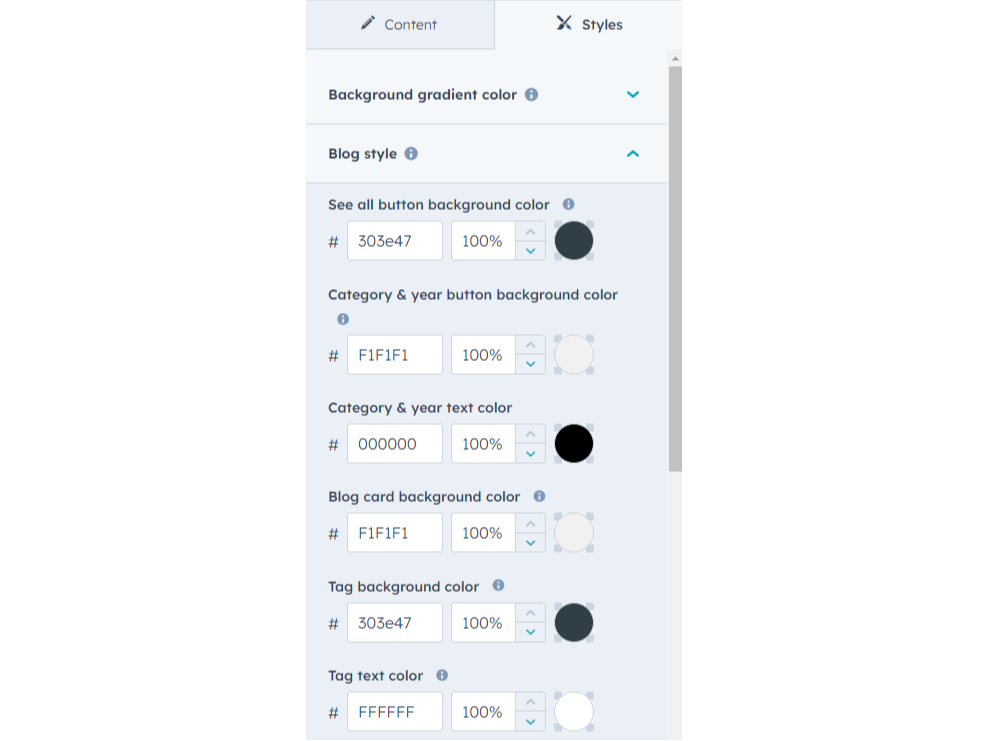
Task: Click the See all button color swatch
Action: pyautogui.click(x=573, y=240)
